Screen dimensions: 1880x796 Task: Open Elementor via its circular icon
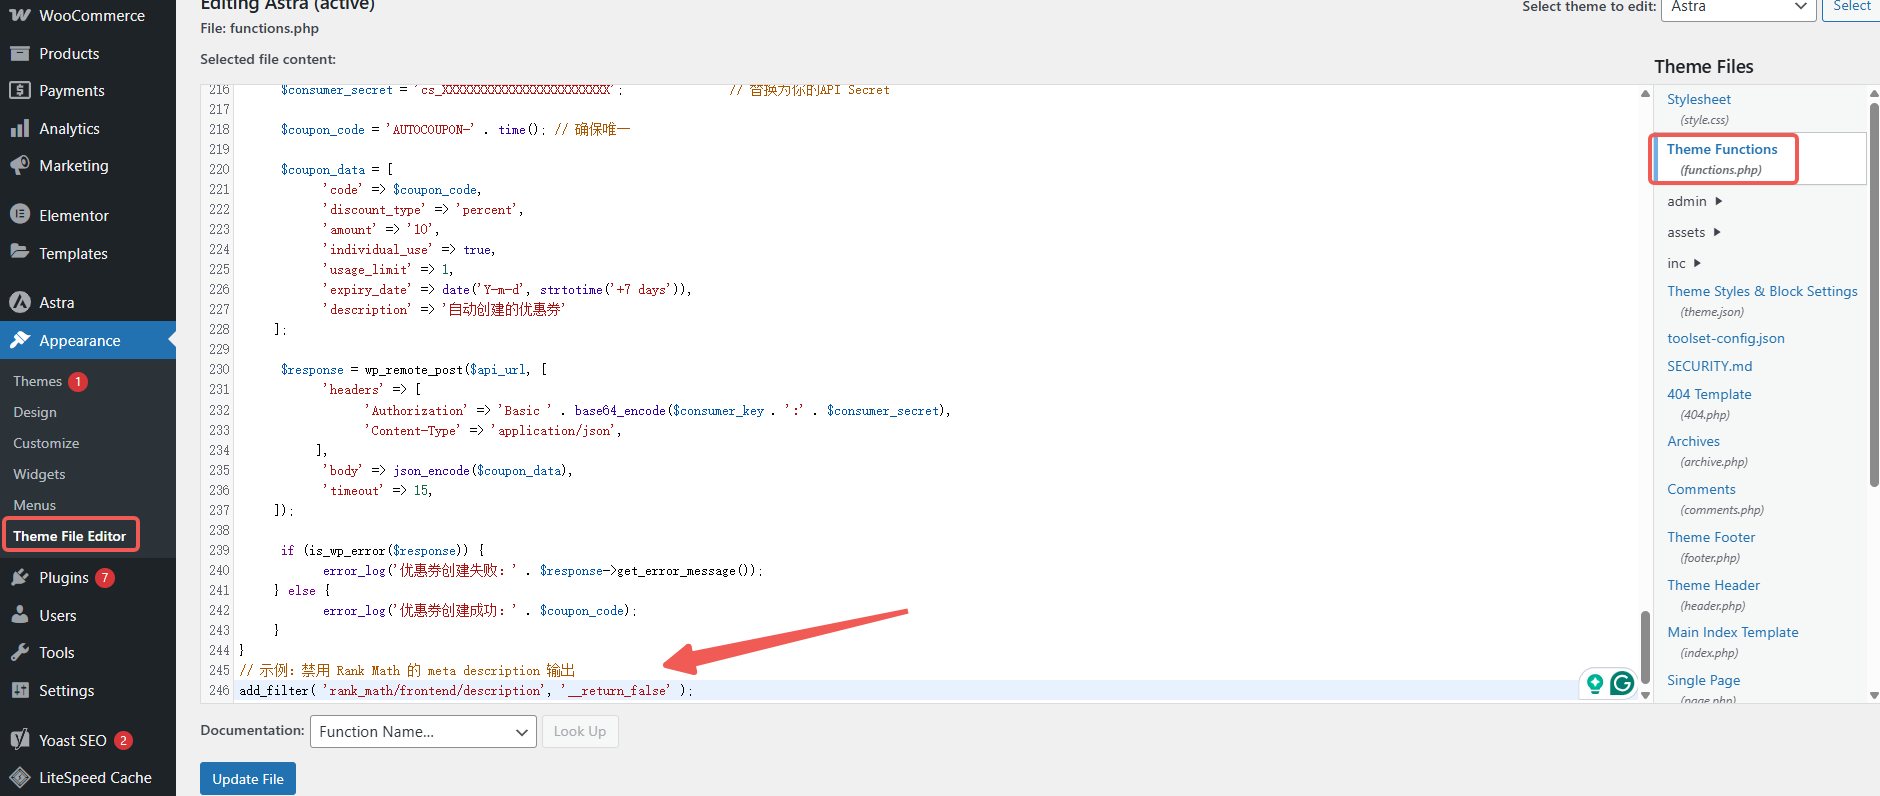20,215
